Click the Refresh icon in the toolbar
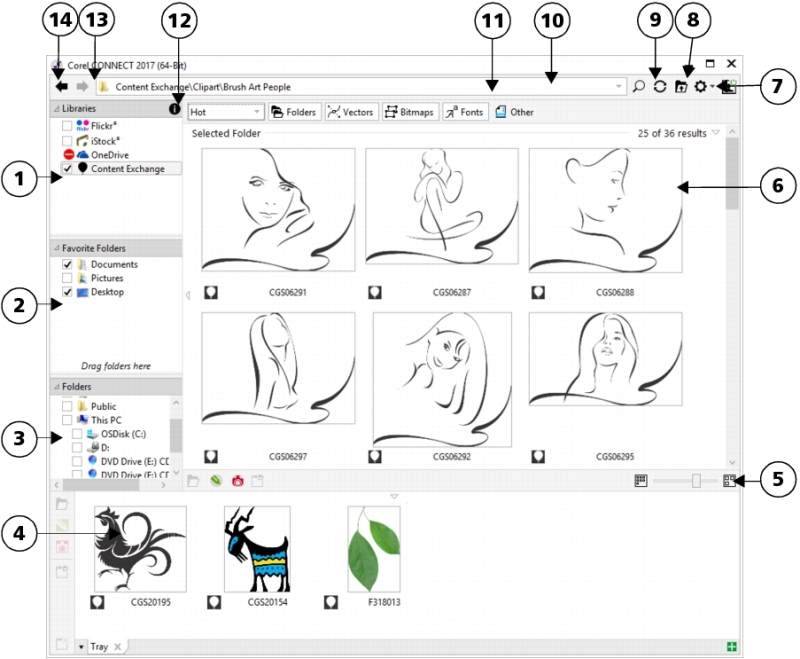 click(x=660, y=87)
